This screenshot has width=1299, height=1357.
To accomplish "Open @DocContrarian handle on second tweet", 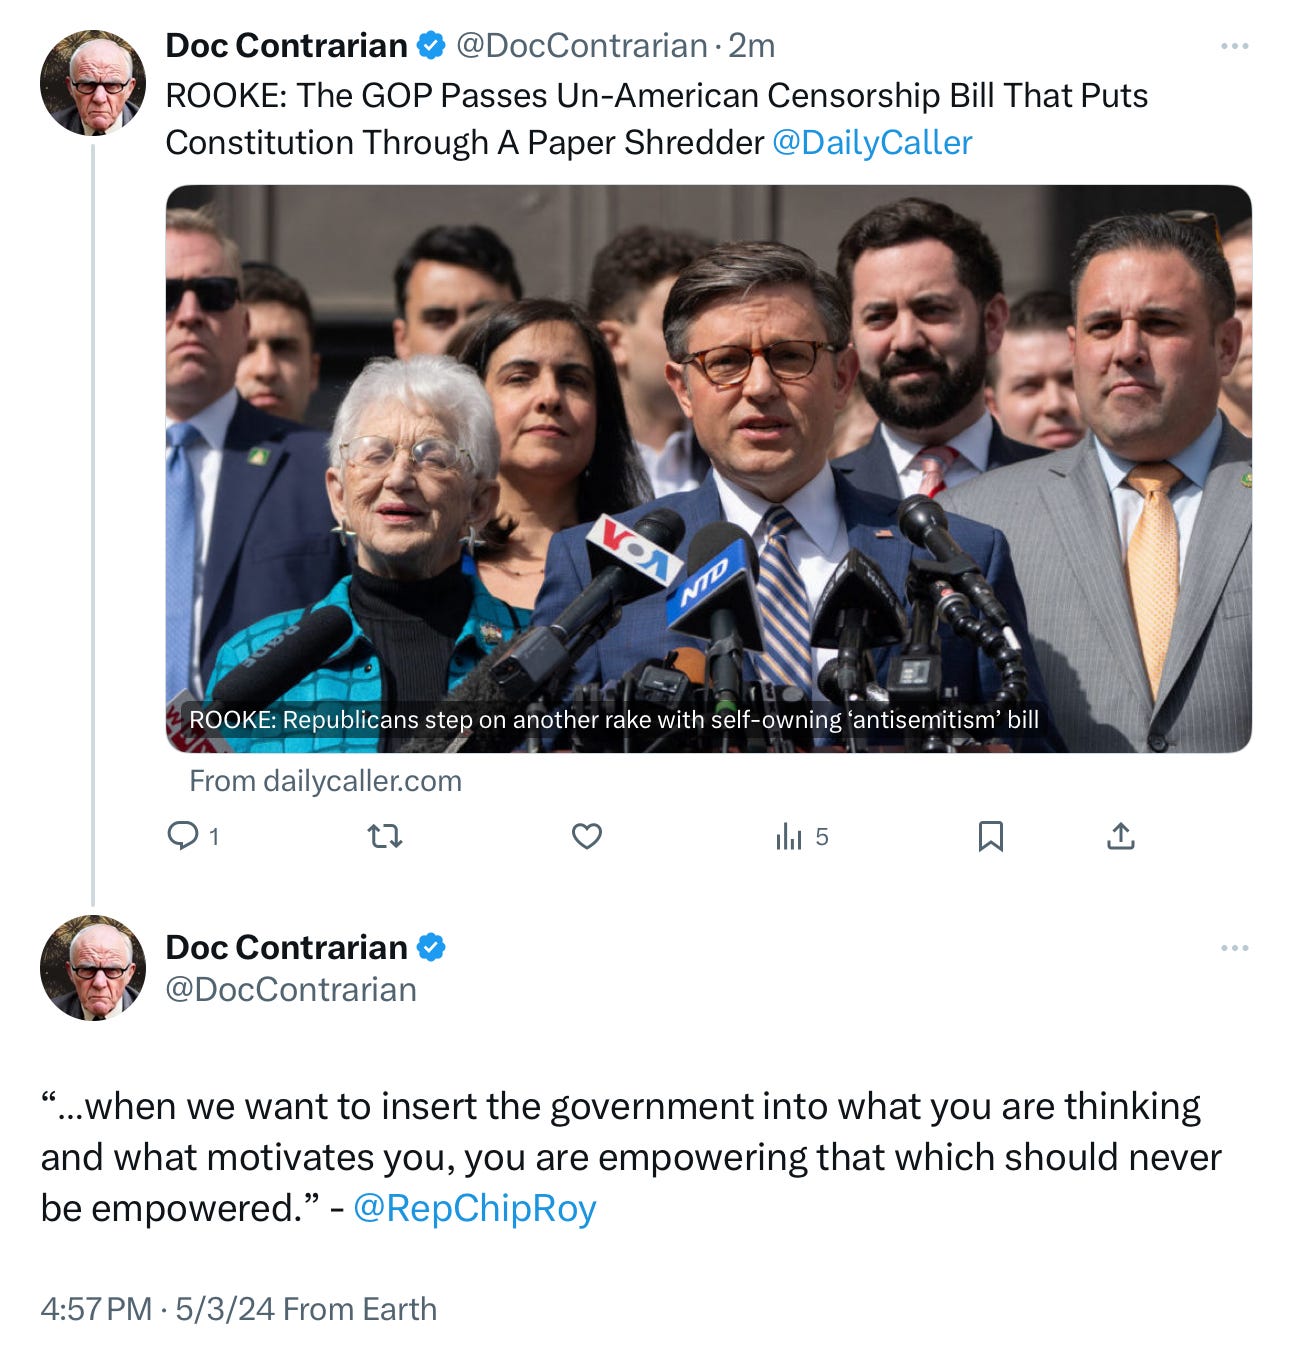I will 291,989.
